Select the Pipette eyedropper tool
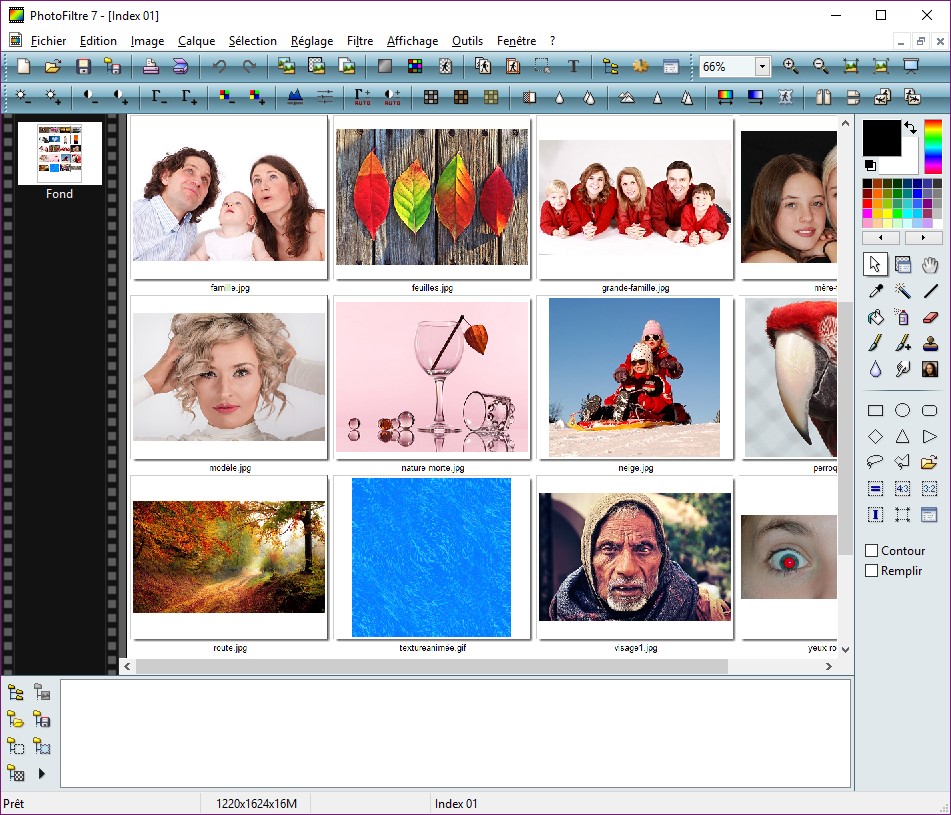This screenshot has height=815, width=951. [875, 291]
